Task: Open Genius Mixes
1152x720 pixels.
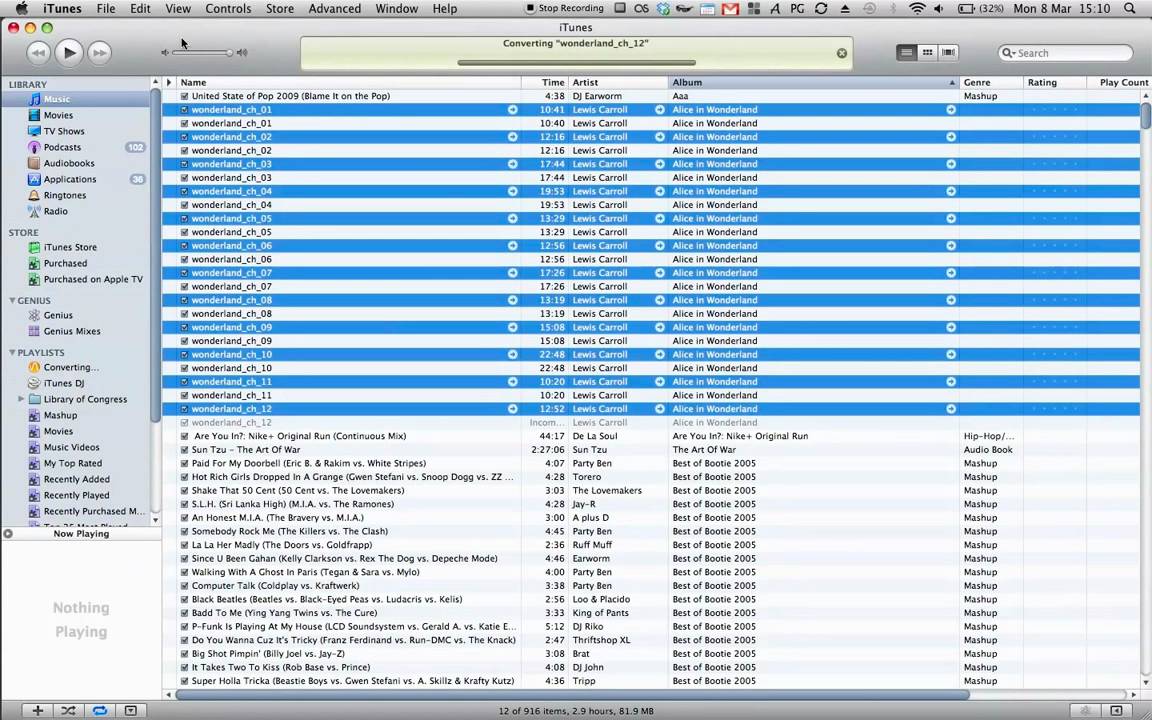Action: 72,331
